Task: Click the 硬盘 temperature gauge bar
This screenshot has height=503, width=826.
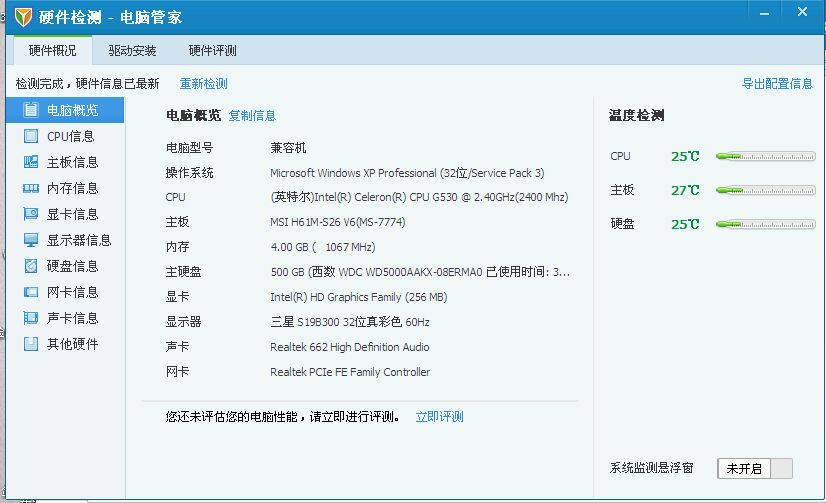Action: pos(765,224)
